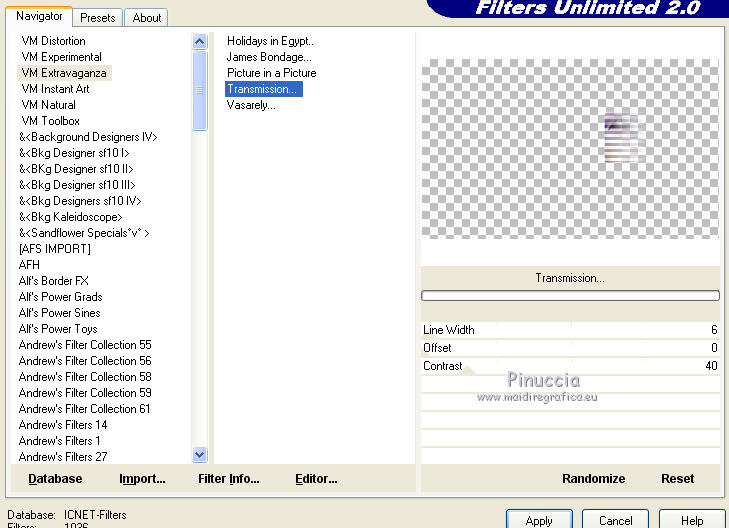Select Andrew's Filter Collection 56

click(85, 361)
